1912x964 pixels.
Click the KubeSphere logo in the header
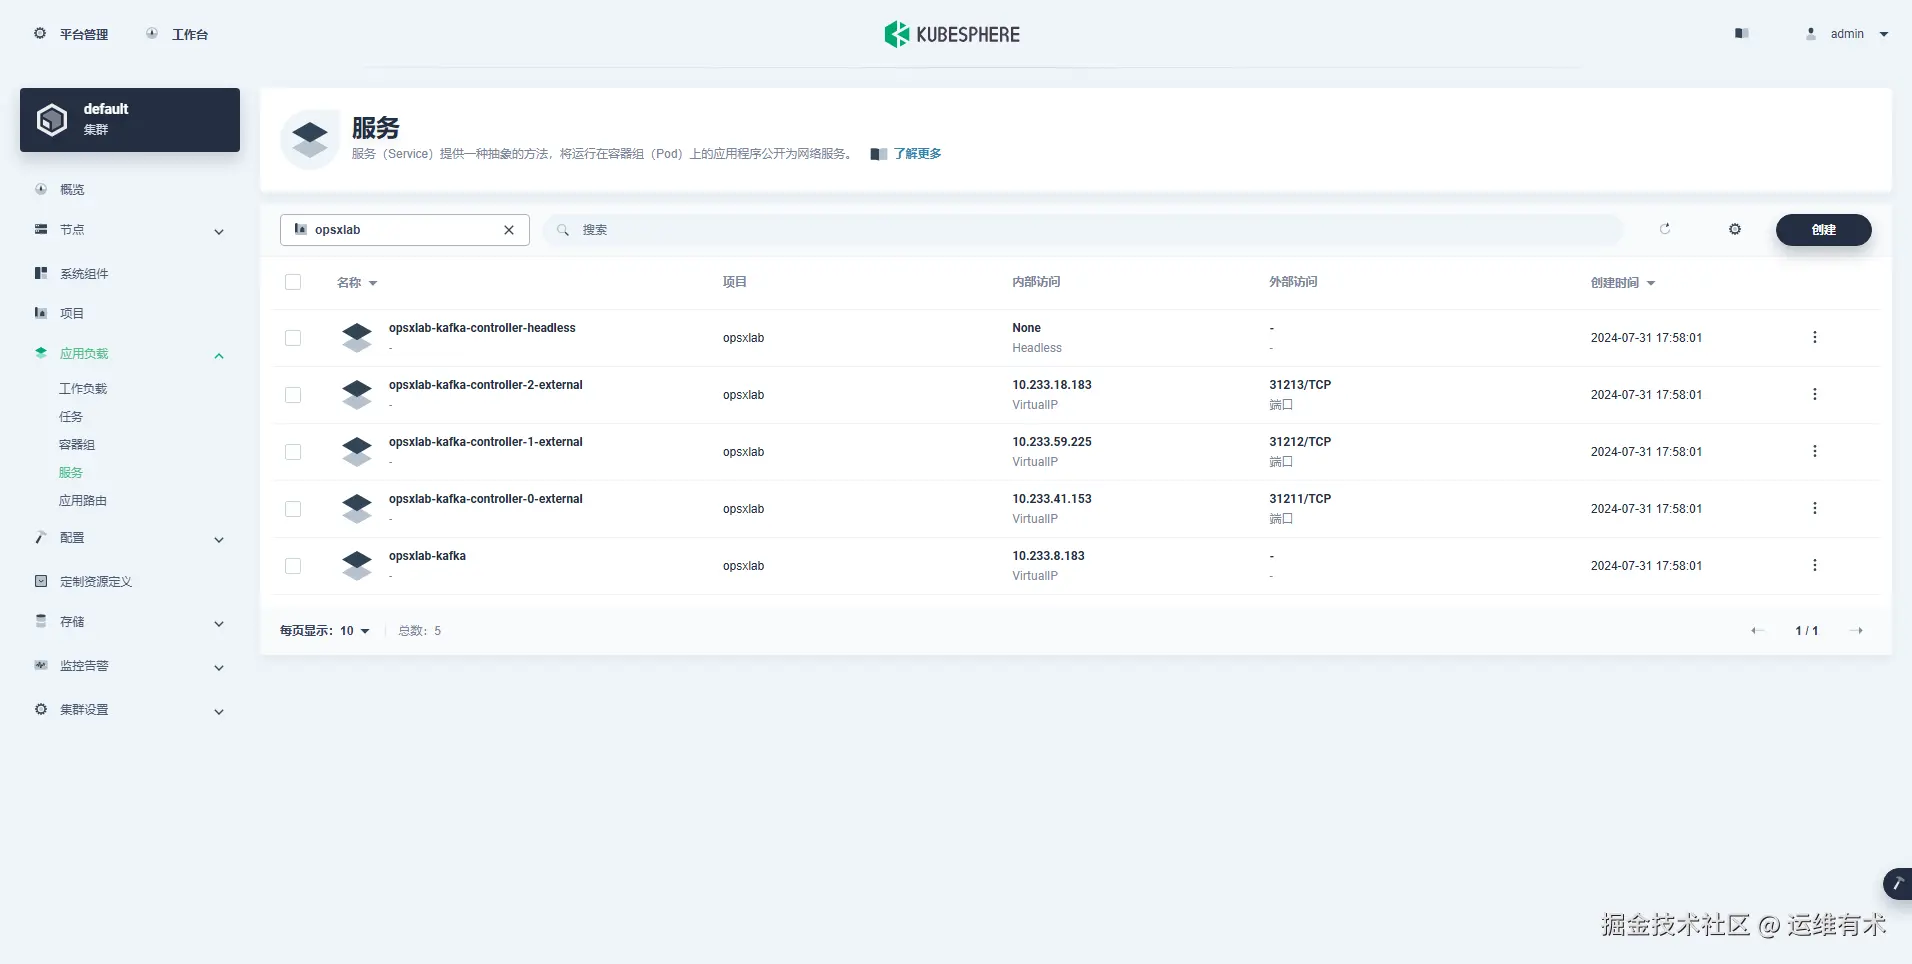pos(951,33)
